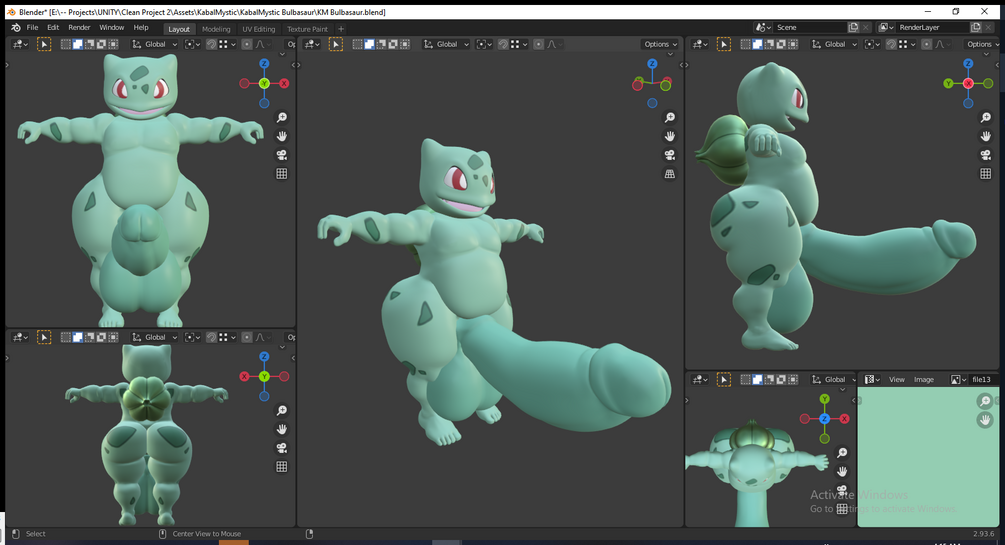Open the Edit menu
The image size is (1005, 545).
53,28
